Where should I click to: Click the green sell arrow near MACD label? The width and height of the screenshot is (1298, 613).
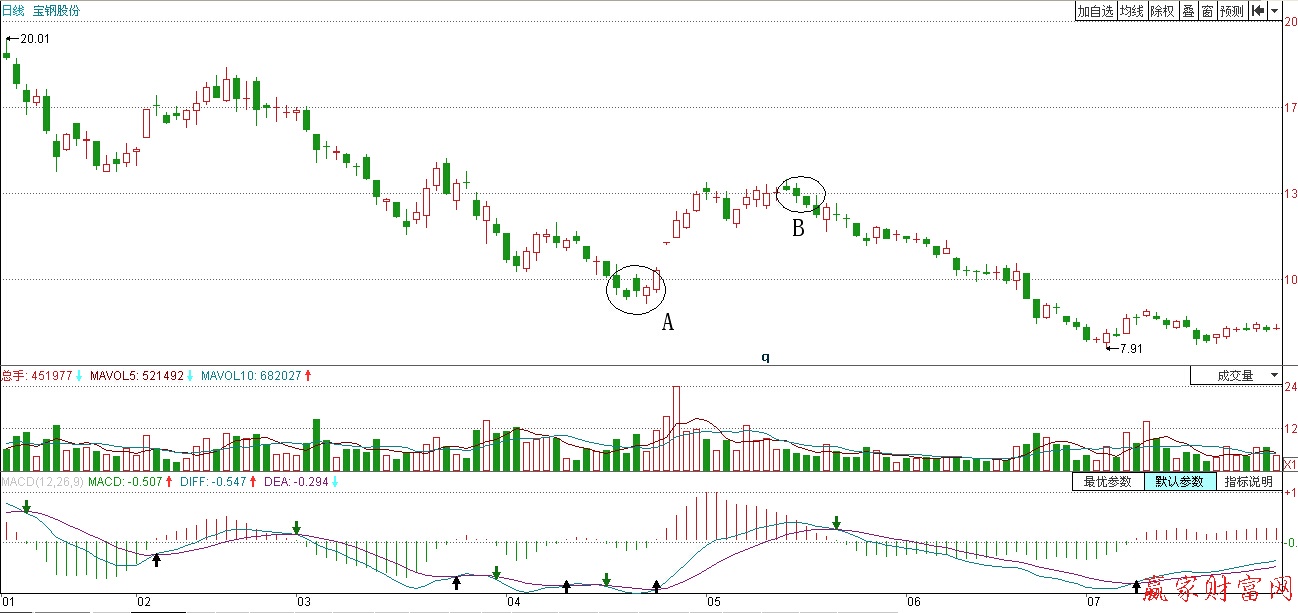click(27, 507)
